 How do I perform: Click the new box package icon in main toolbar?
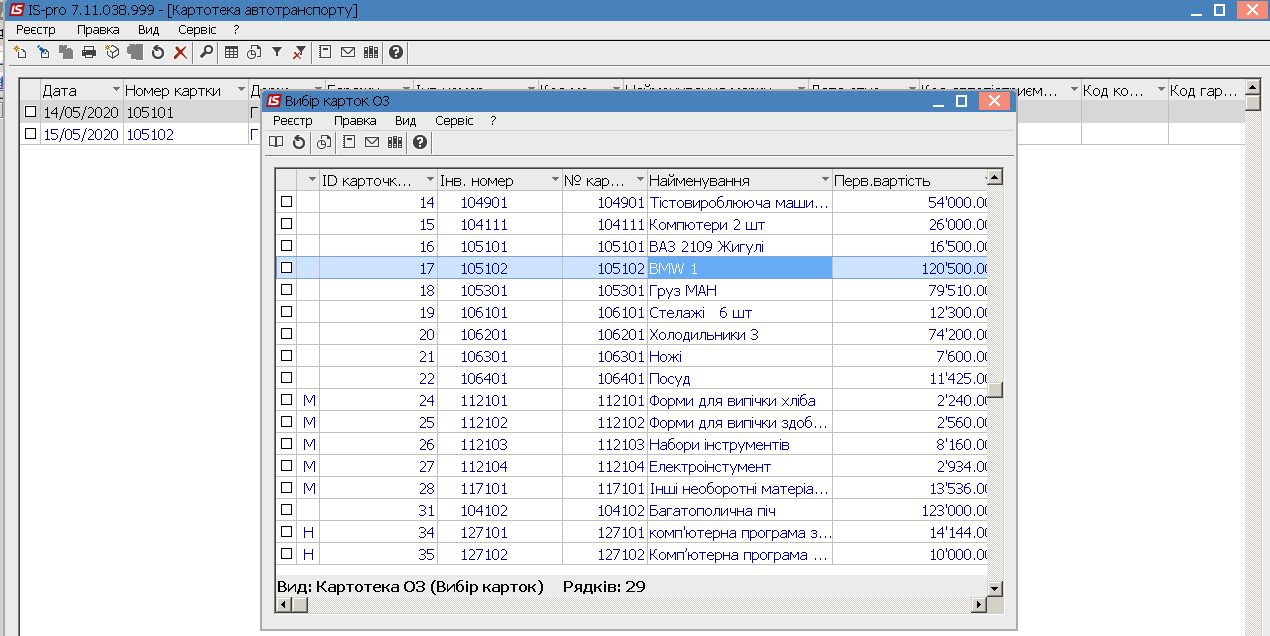112,52
